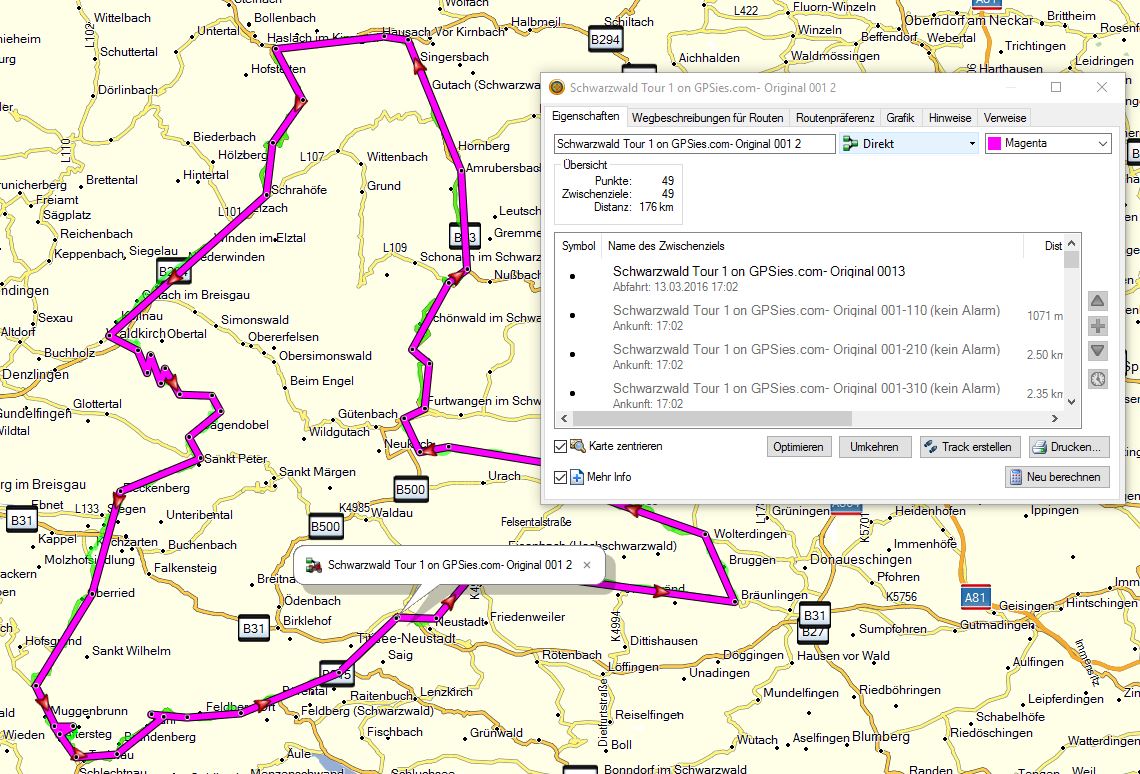Open the Magenta color dropdown
Image resolution: width=1140 pixels, height=774 pixels.
coord(1047,144)
